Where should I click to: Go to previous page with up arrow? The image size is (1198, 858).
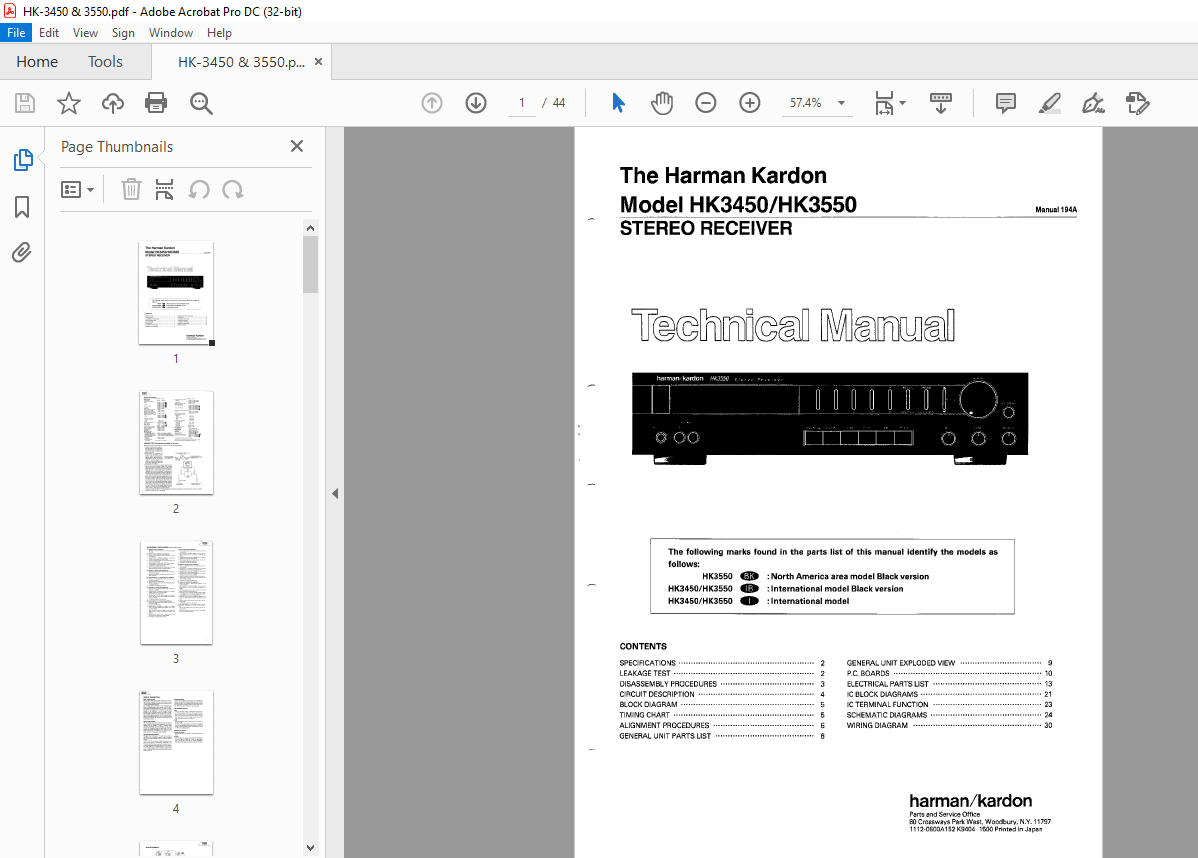(432, 103)
